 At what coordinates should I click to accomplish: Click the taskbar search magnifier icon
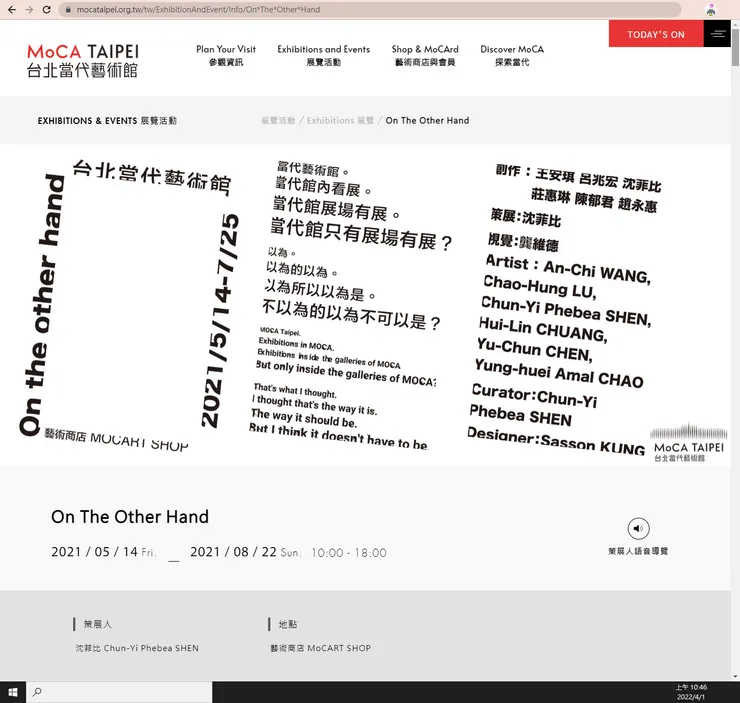(37, 692)
